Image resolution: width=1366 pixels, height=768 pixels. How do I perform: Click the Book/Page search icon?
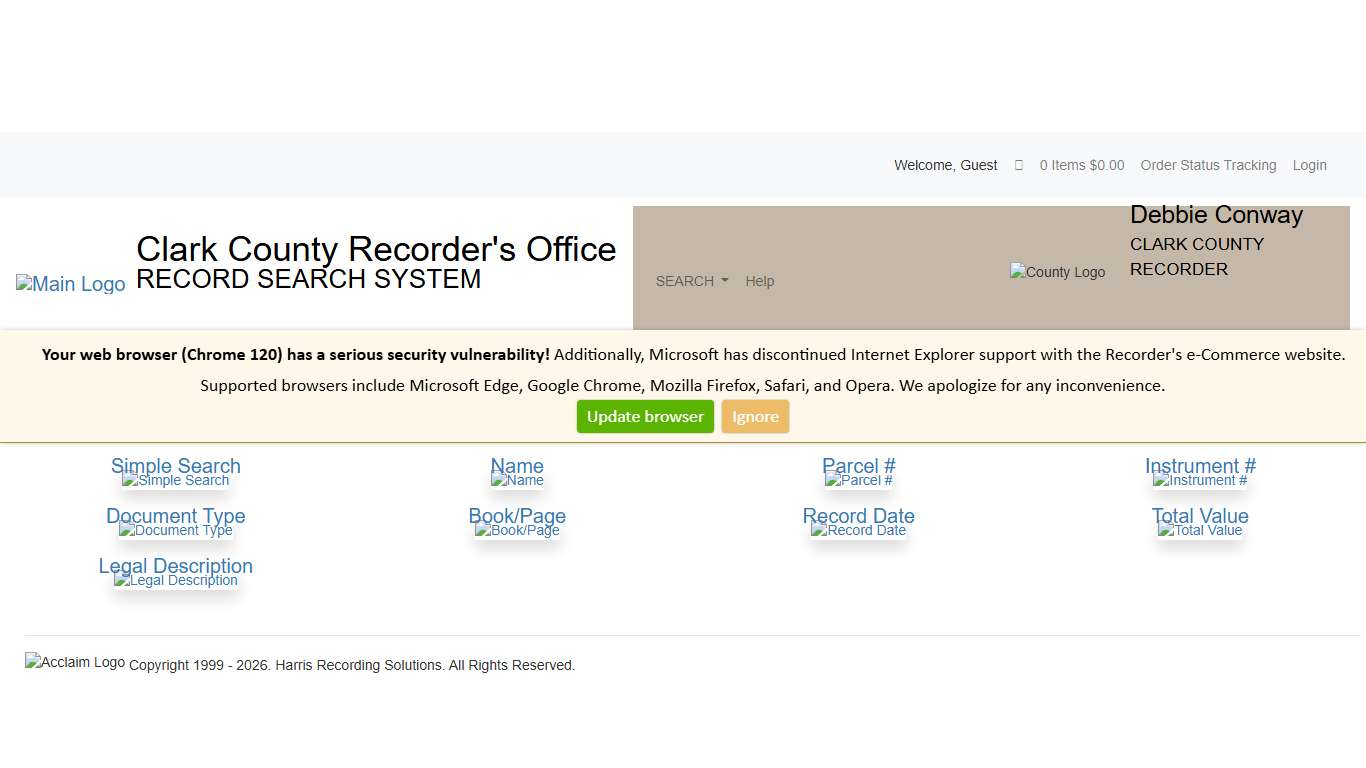pos(517,530)
